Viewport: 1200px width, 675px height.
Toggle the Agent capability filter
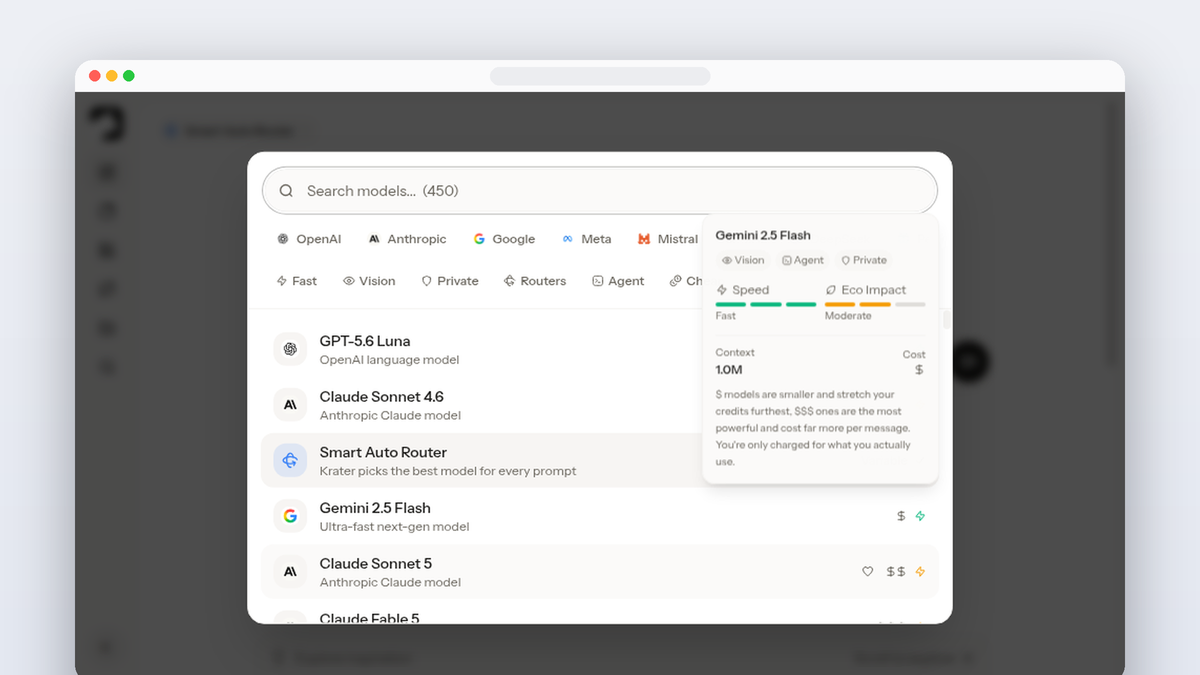[618, 281]
